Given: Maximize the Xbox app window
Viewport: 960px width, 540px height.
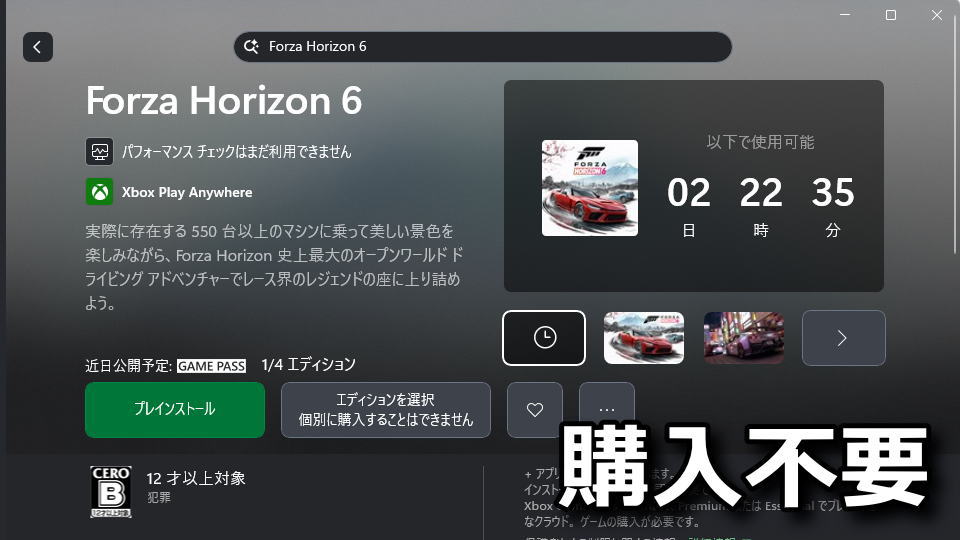Looking at the screenshot, I should pos(891,15).
